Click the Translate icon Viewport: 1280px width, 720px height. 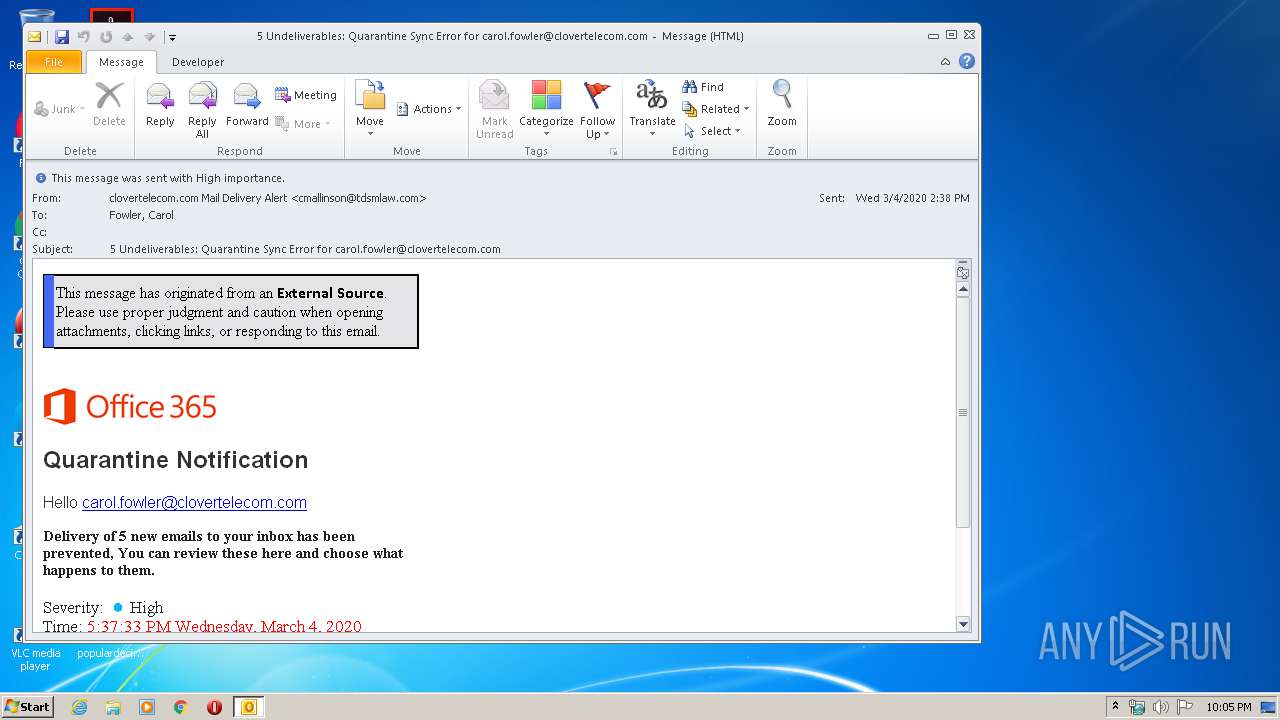[x=652, y=110]
